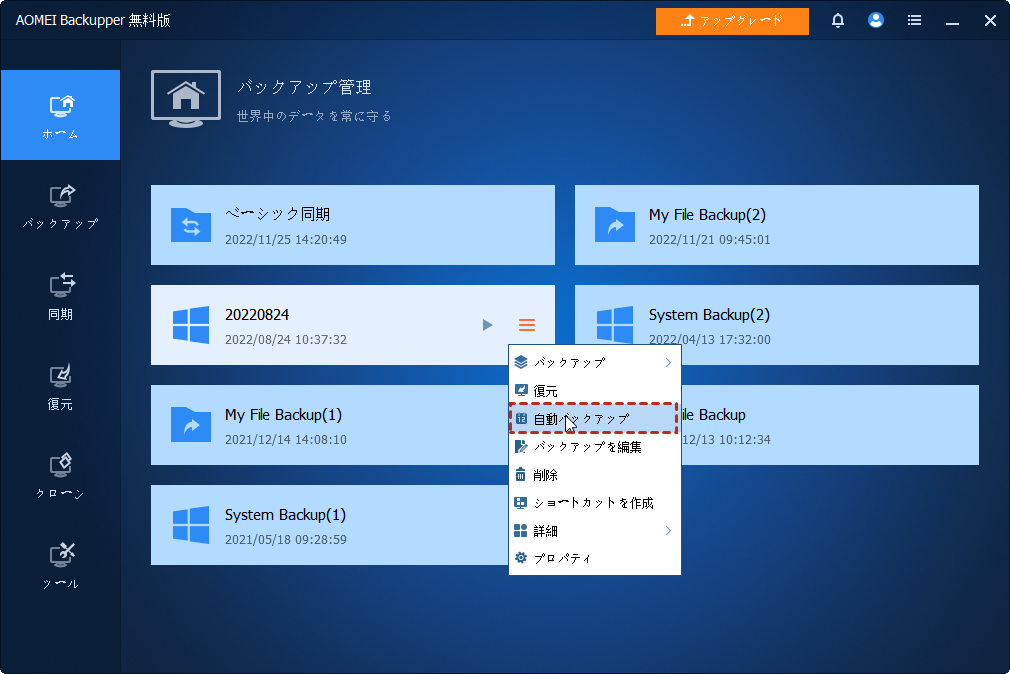The image size is (1010, 674).
Task: Click the gear icon next to プロパティ
Action: click(x=520, y=558)
